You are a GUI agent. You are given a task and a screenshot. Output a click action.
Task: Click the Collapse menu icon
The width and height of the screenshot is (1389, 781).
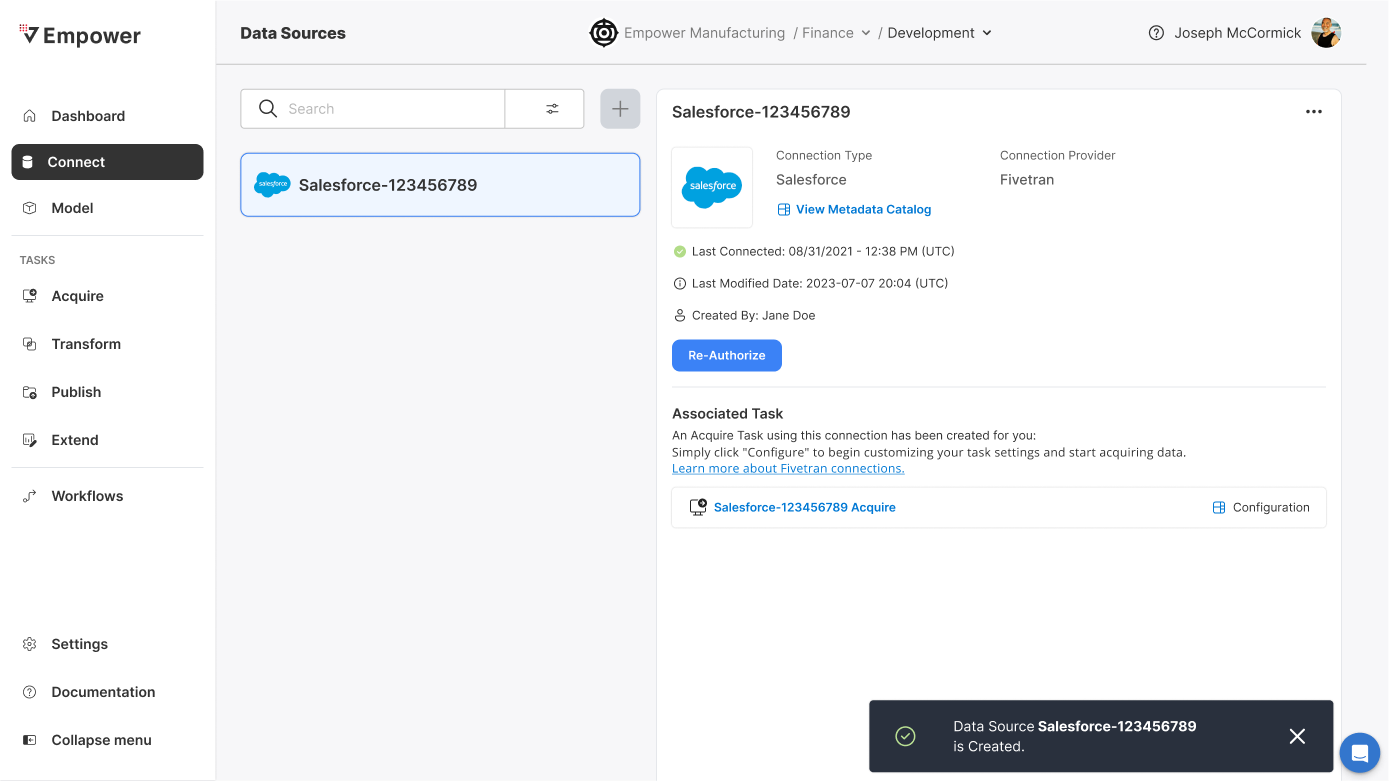click(30, 740)
